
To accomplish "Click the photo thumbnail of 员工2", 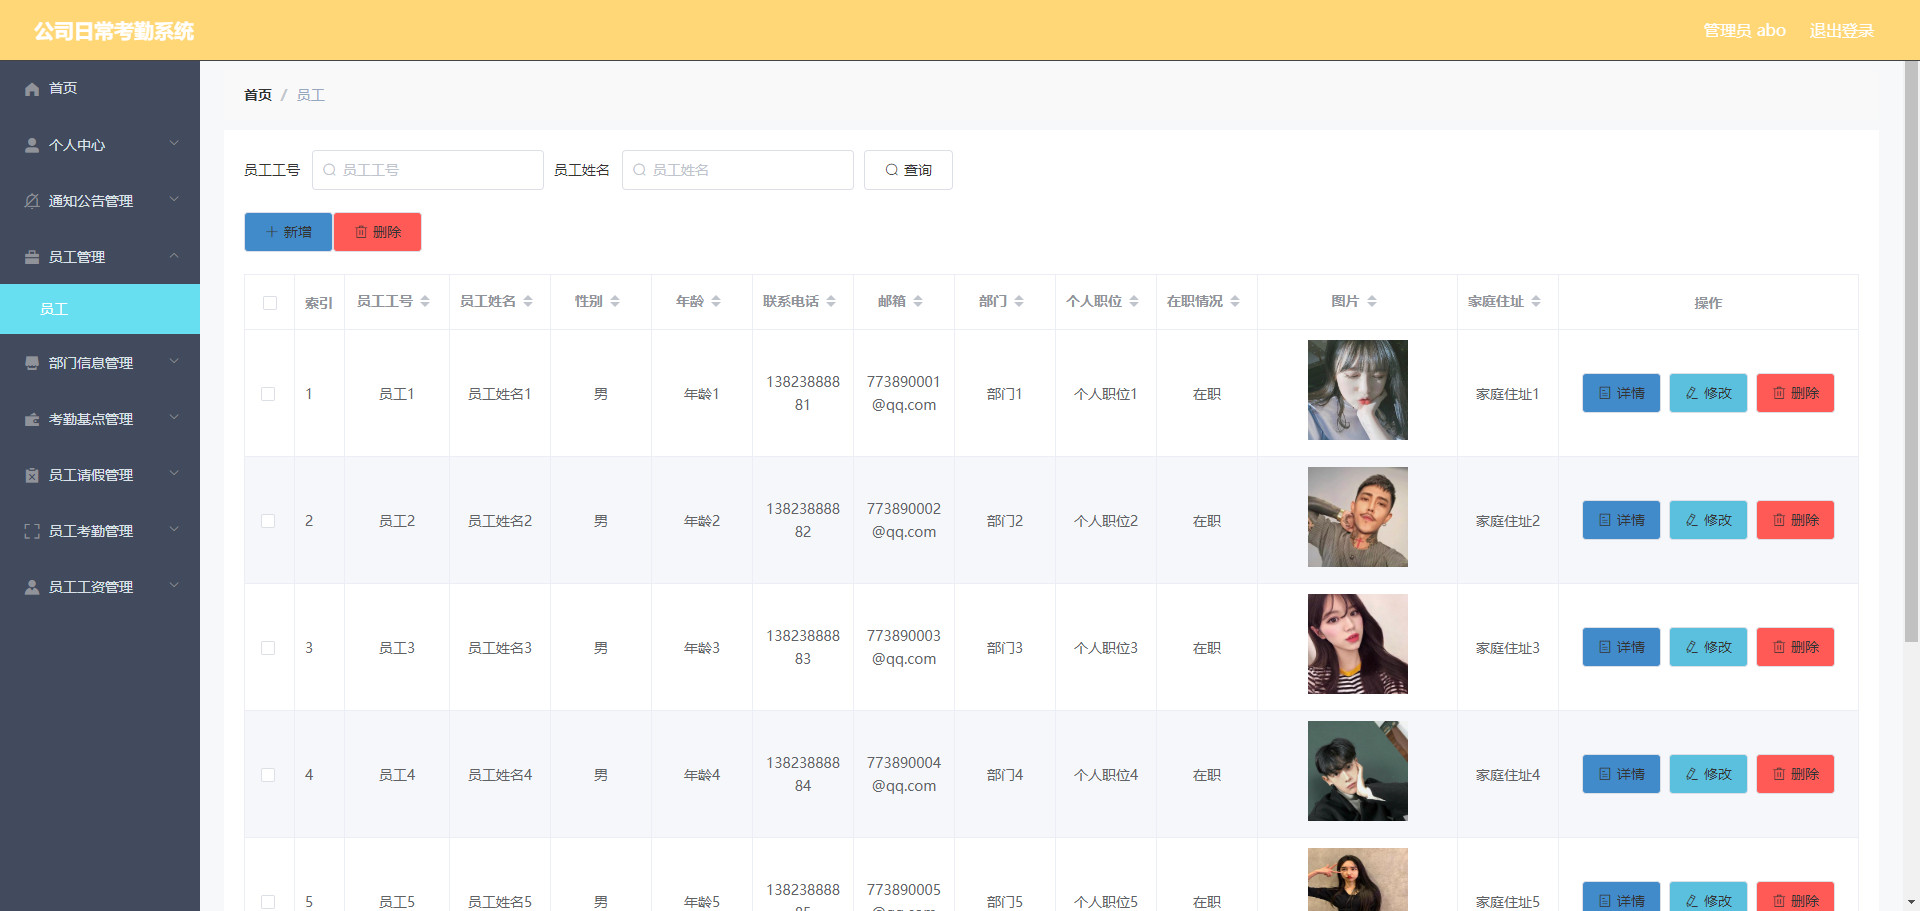I will tap(1358, 517).
